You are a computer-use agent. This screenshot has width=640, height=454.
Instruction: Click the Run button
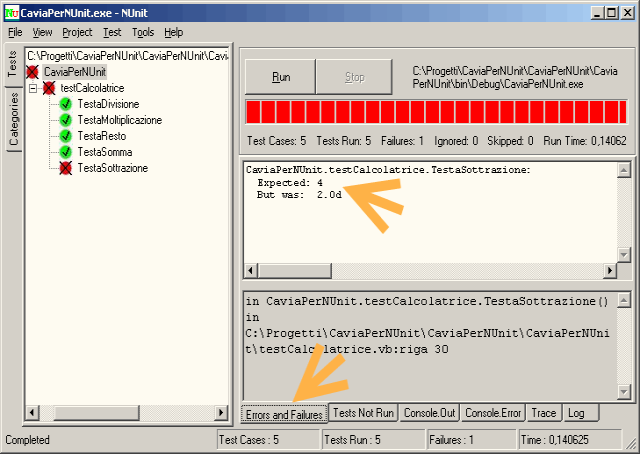pyautogui.click(x=280, y=77)
